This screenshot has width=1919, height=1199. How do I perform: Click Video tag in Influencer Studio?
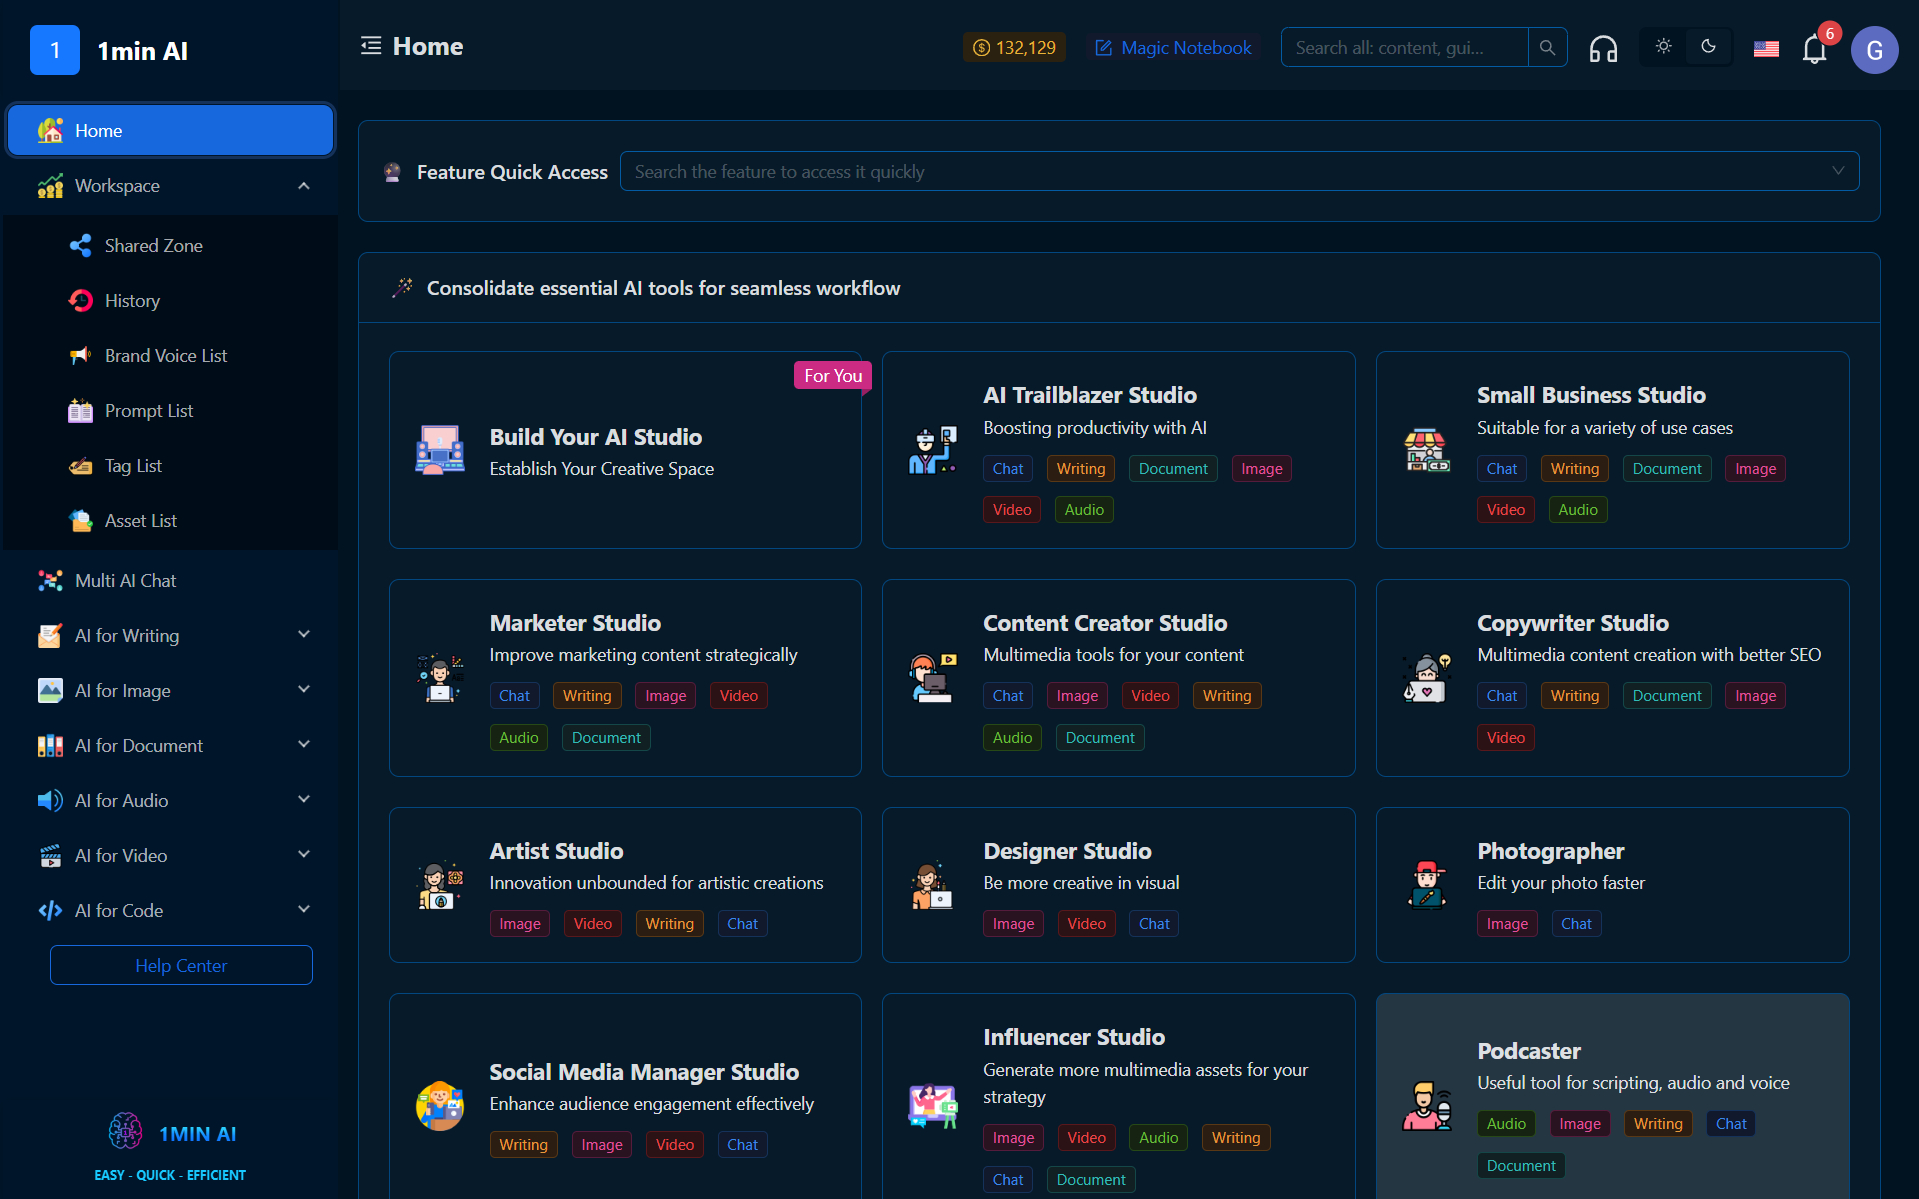[1086, 1137]
